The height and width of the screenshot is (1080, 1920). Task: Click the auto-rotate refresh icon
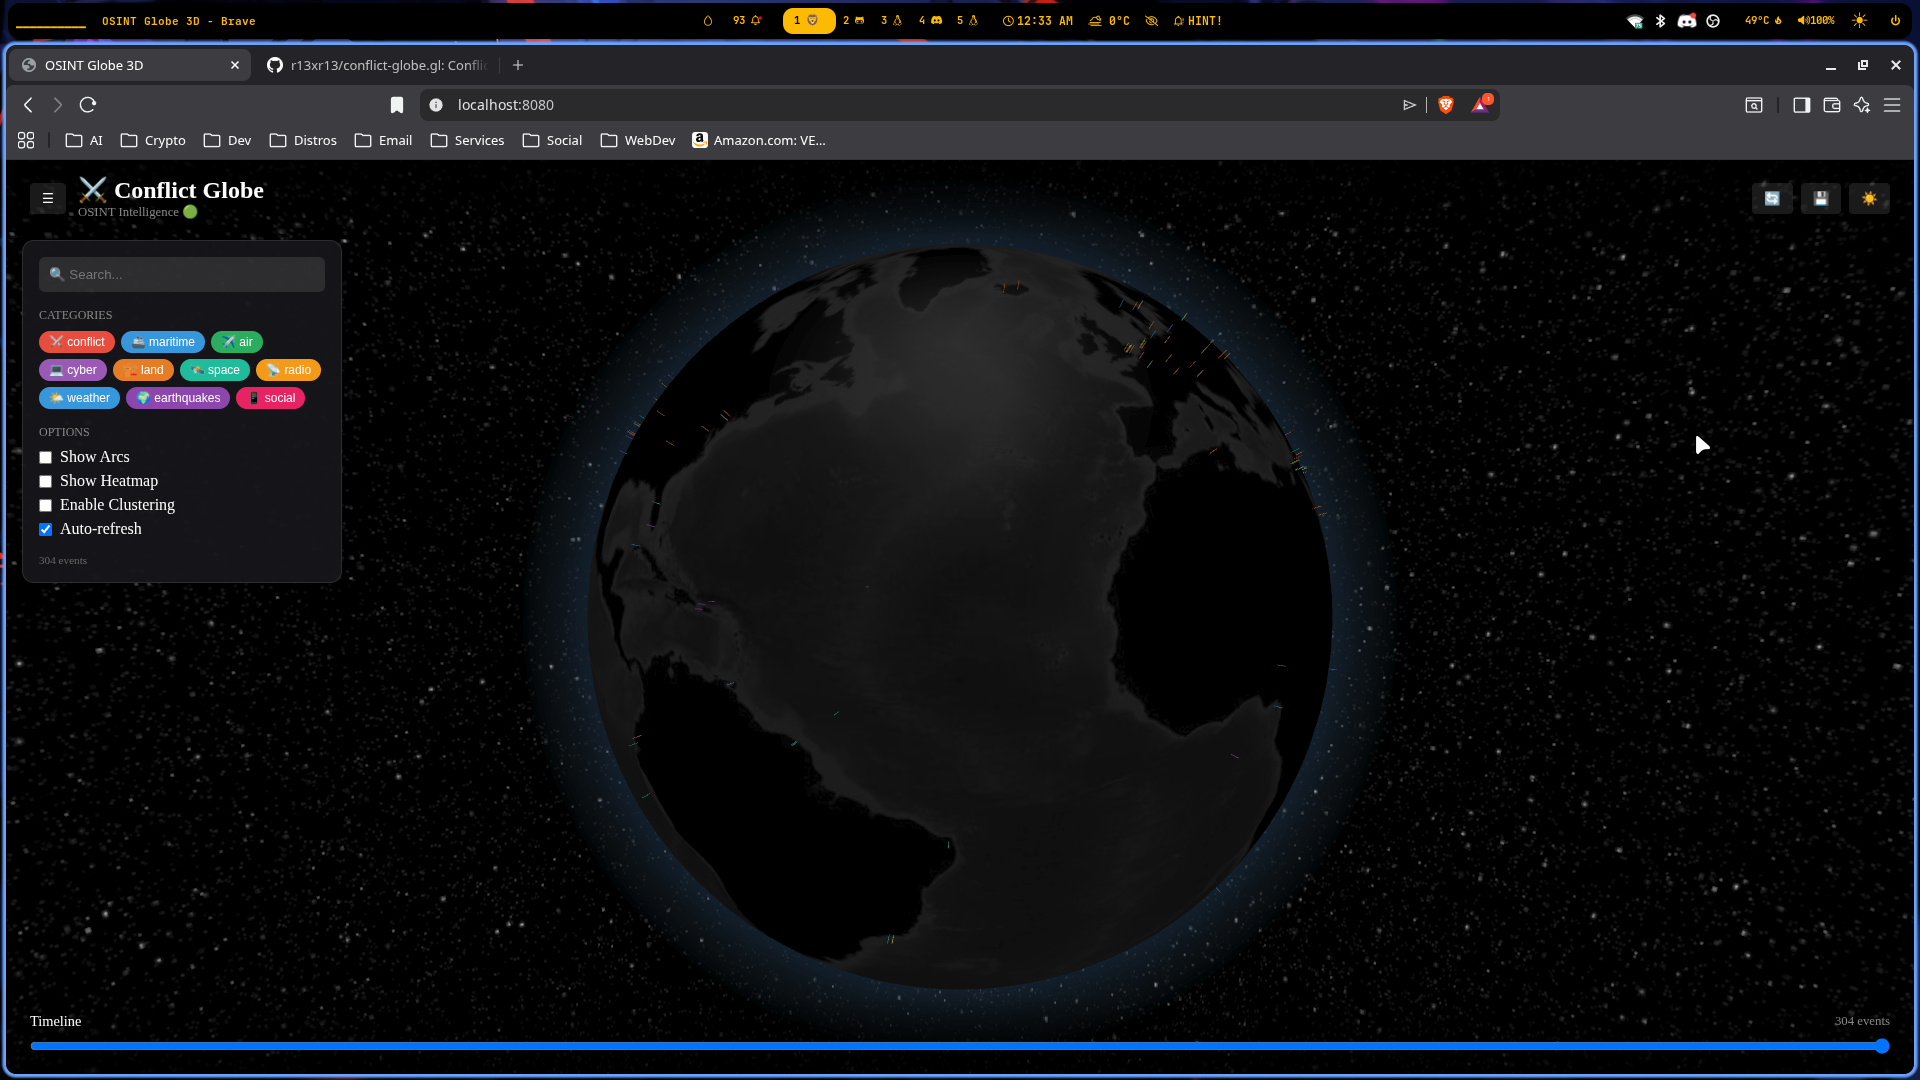click(1772, 198)
